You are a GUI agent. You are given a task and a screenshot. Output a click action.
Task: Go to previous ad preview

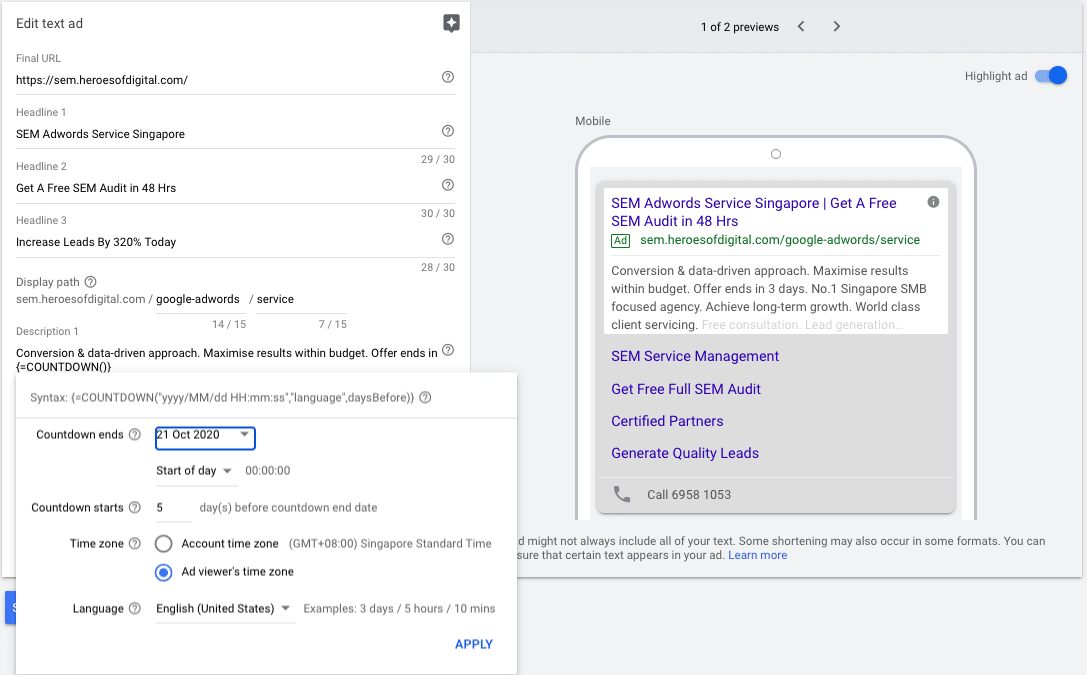801,27
